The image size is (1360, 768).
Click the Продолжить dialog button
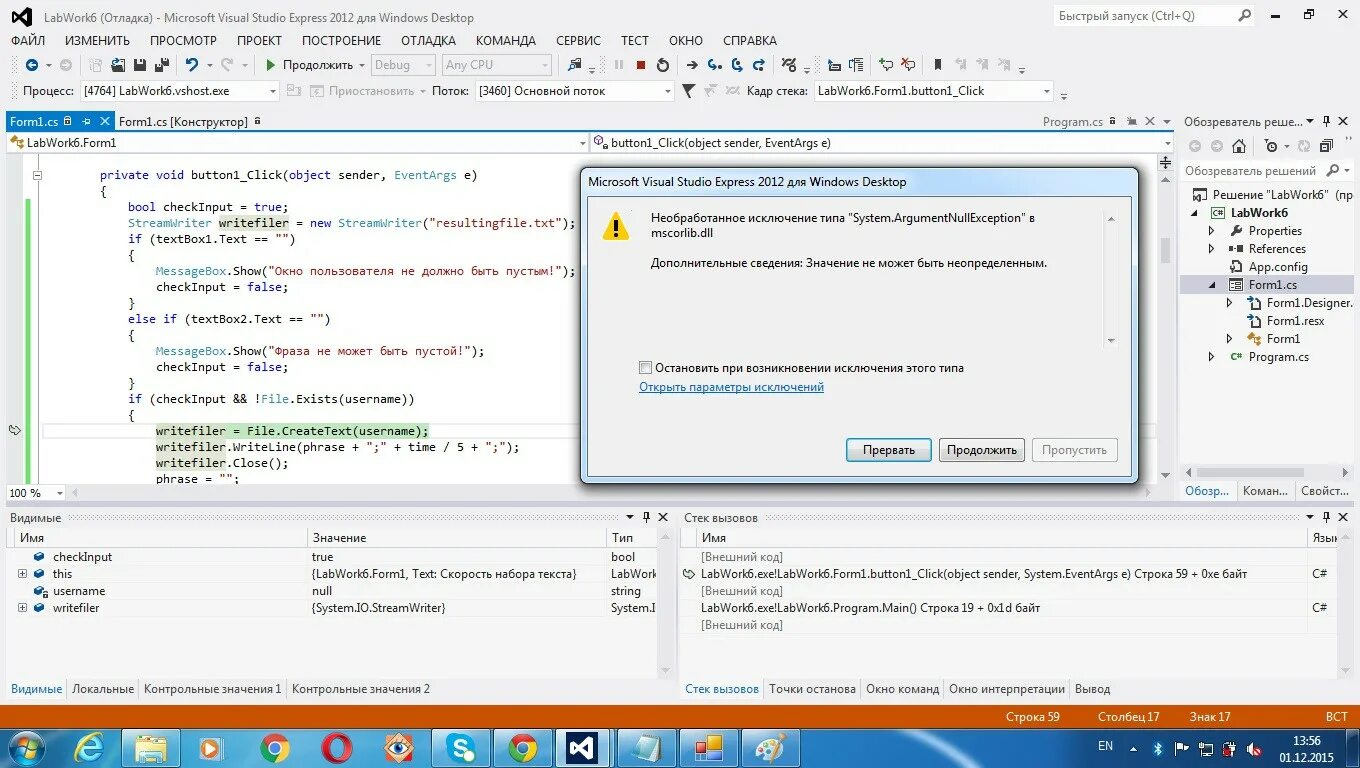pyautogui.click(x=982, y=450)
